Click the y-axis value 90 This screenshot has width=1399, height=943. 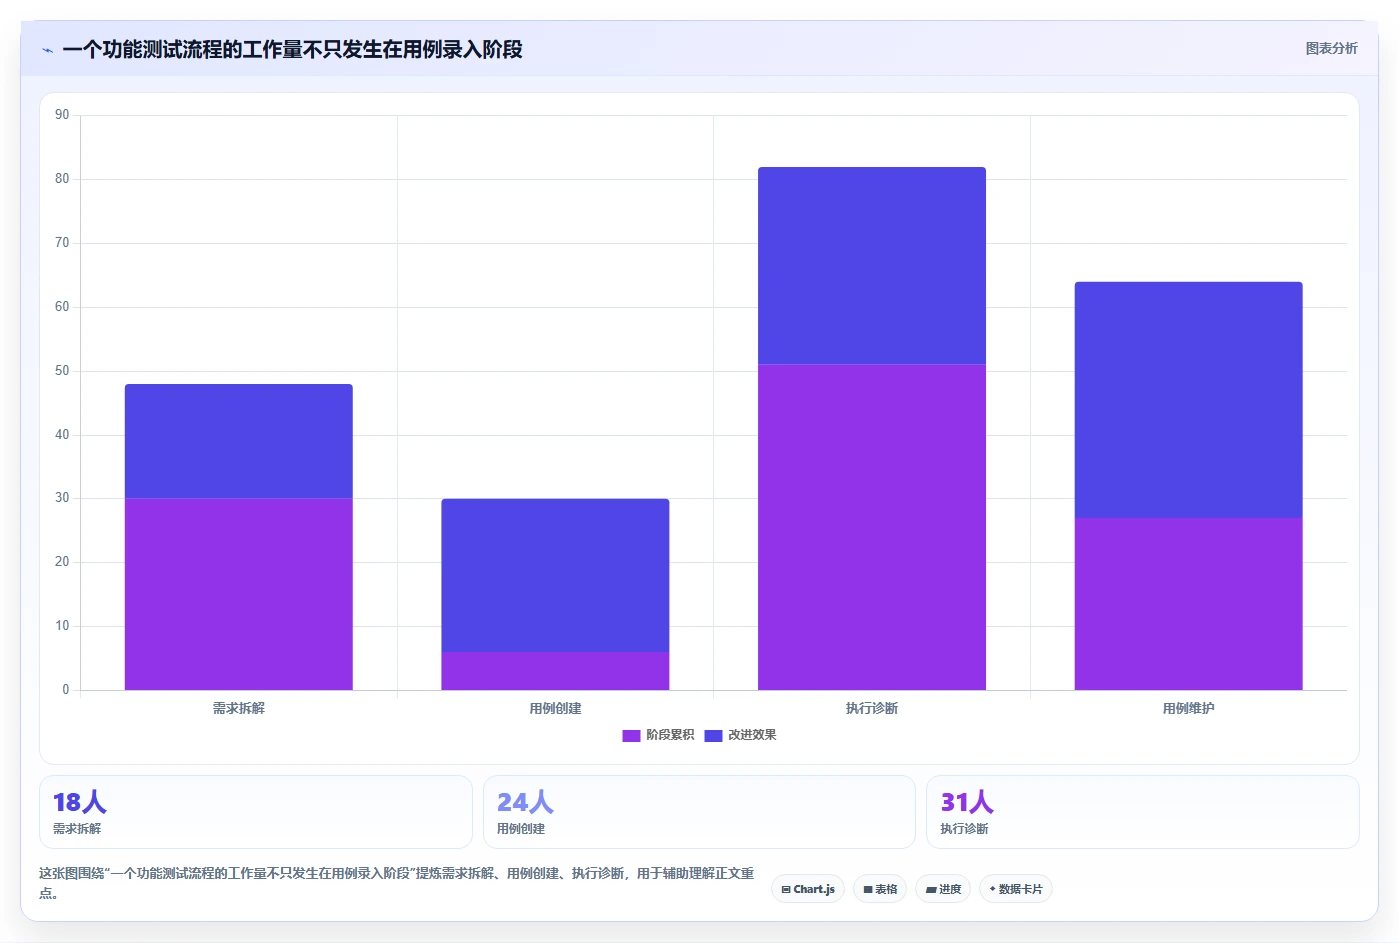pyautogui.click(x=62, y=115)
